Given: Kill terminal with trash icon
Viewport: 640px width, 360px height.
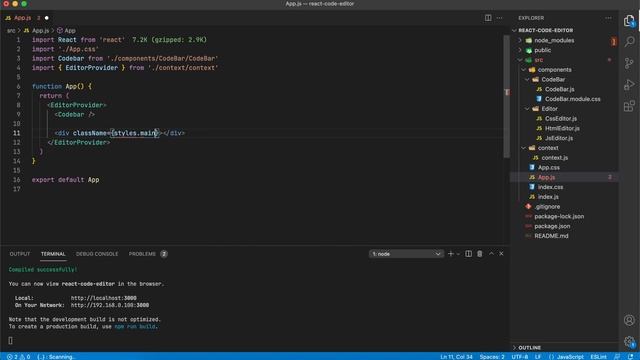Looking at the screenshot, I should 480,254.
